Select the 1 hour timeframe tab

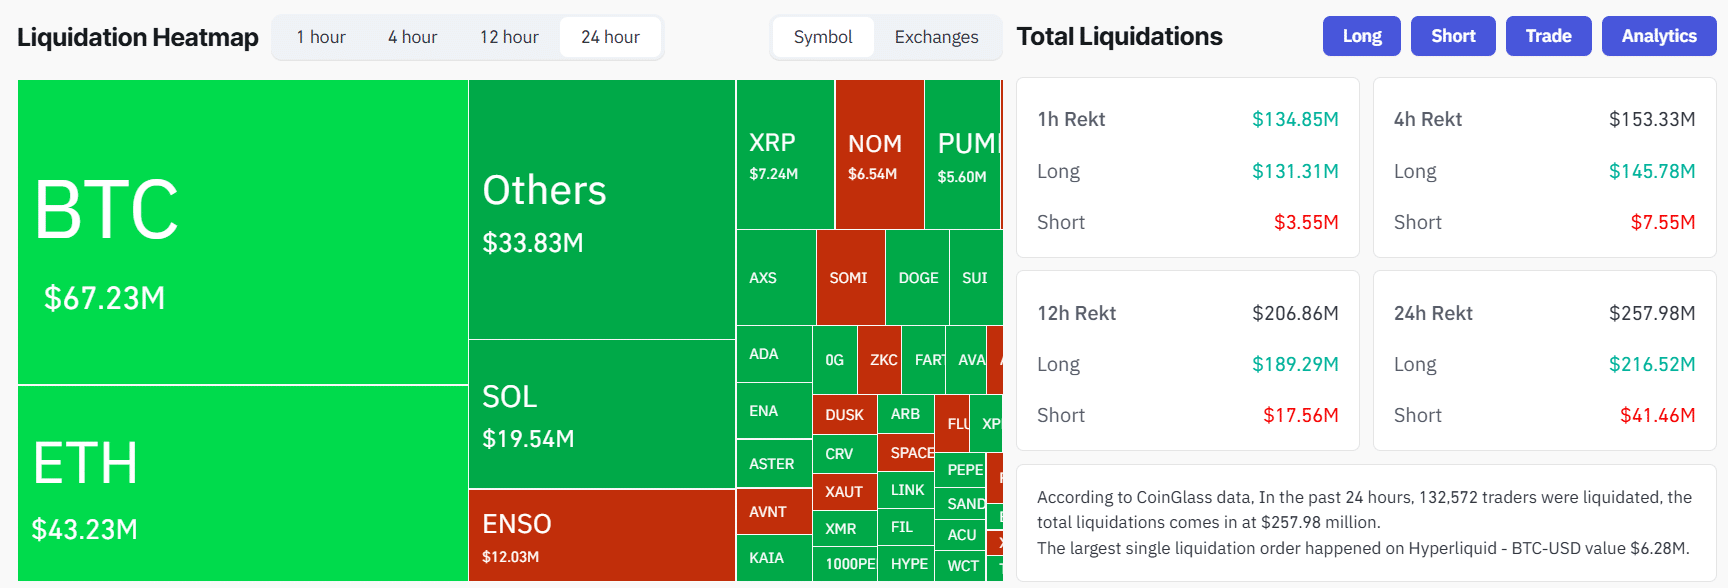tap(321, 37)
